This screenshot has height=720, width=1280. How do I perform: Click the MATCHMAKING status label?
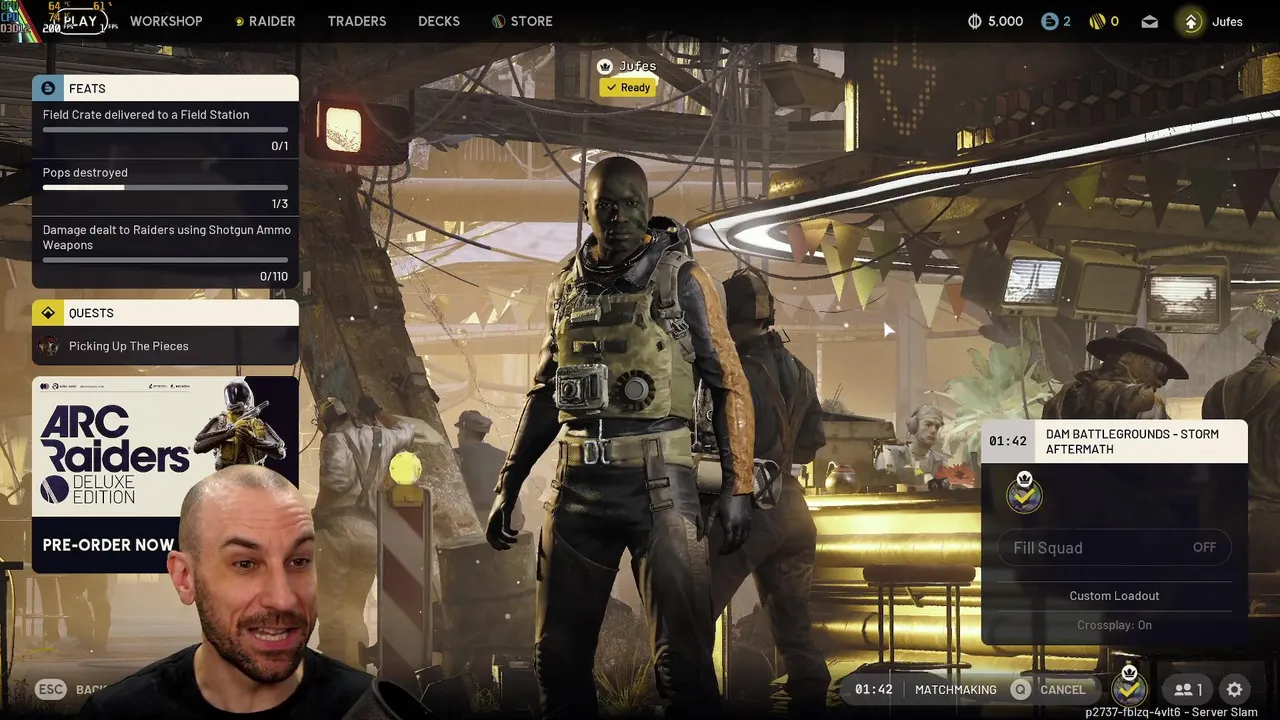(x=956, y=689)
